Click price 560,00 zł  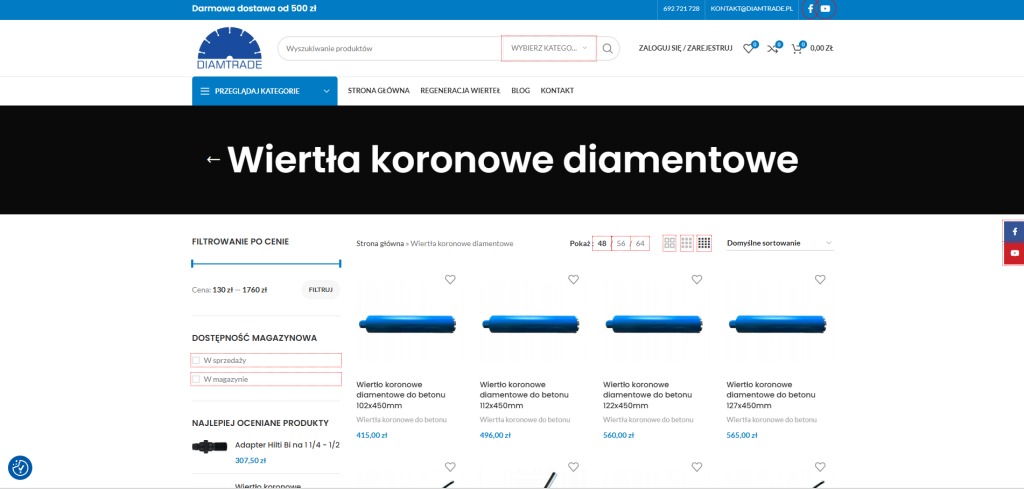619,435
